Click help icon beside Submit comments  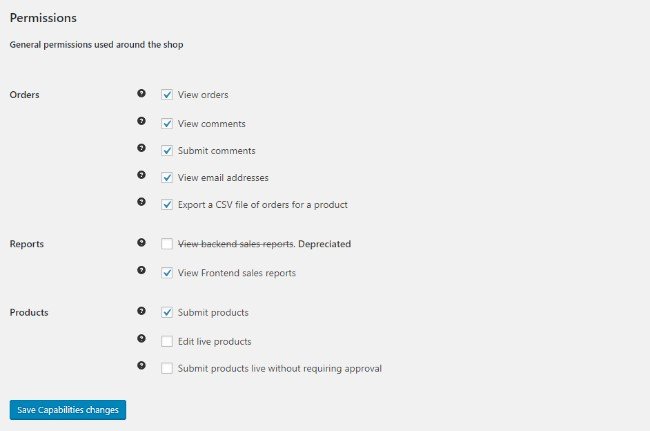(x=141, y=148)
